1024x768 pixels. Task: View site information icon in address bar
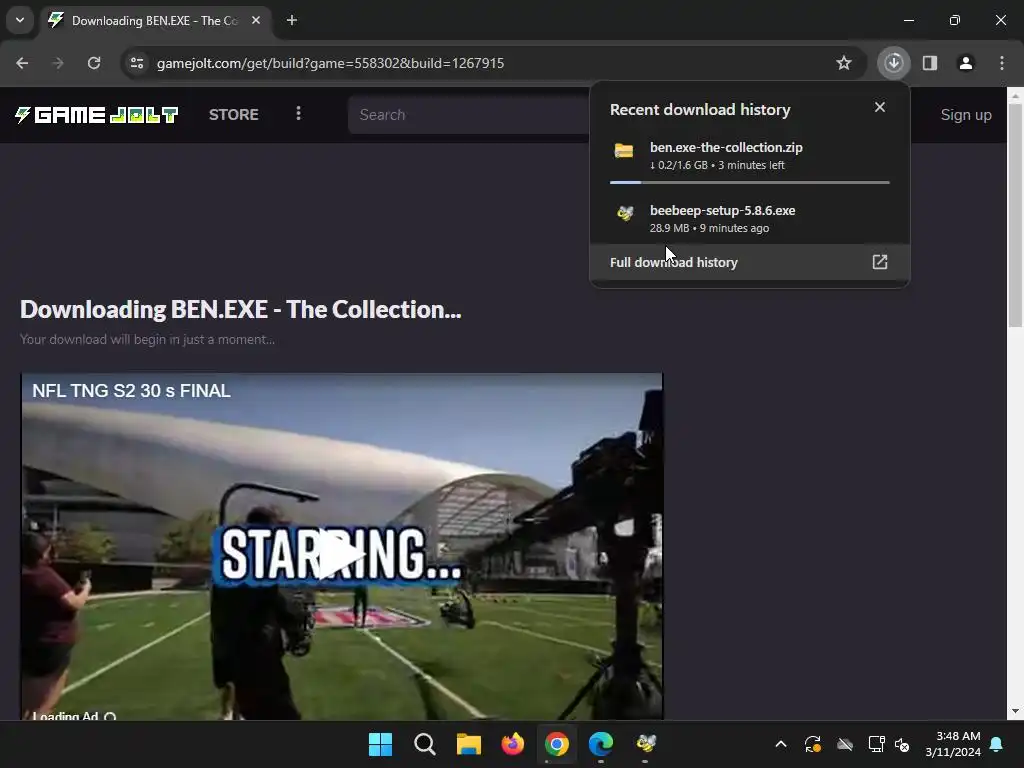pos(137,63)
